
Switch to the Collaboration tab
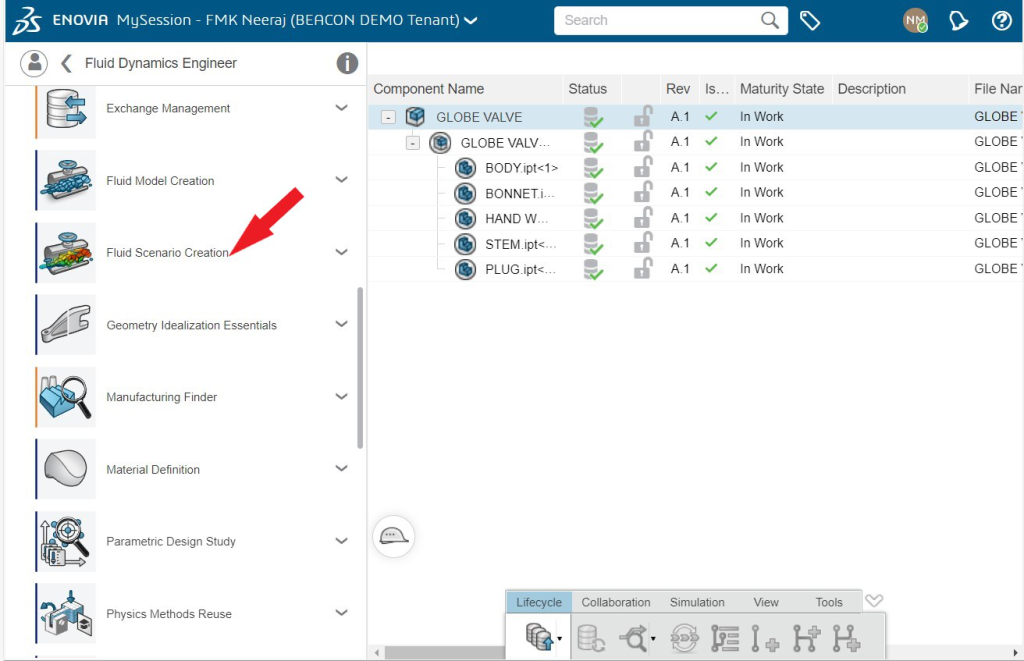click(616, 602)
